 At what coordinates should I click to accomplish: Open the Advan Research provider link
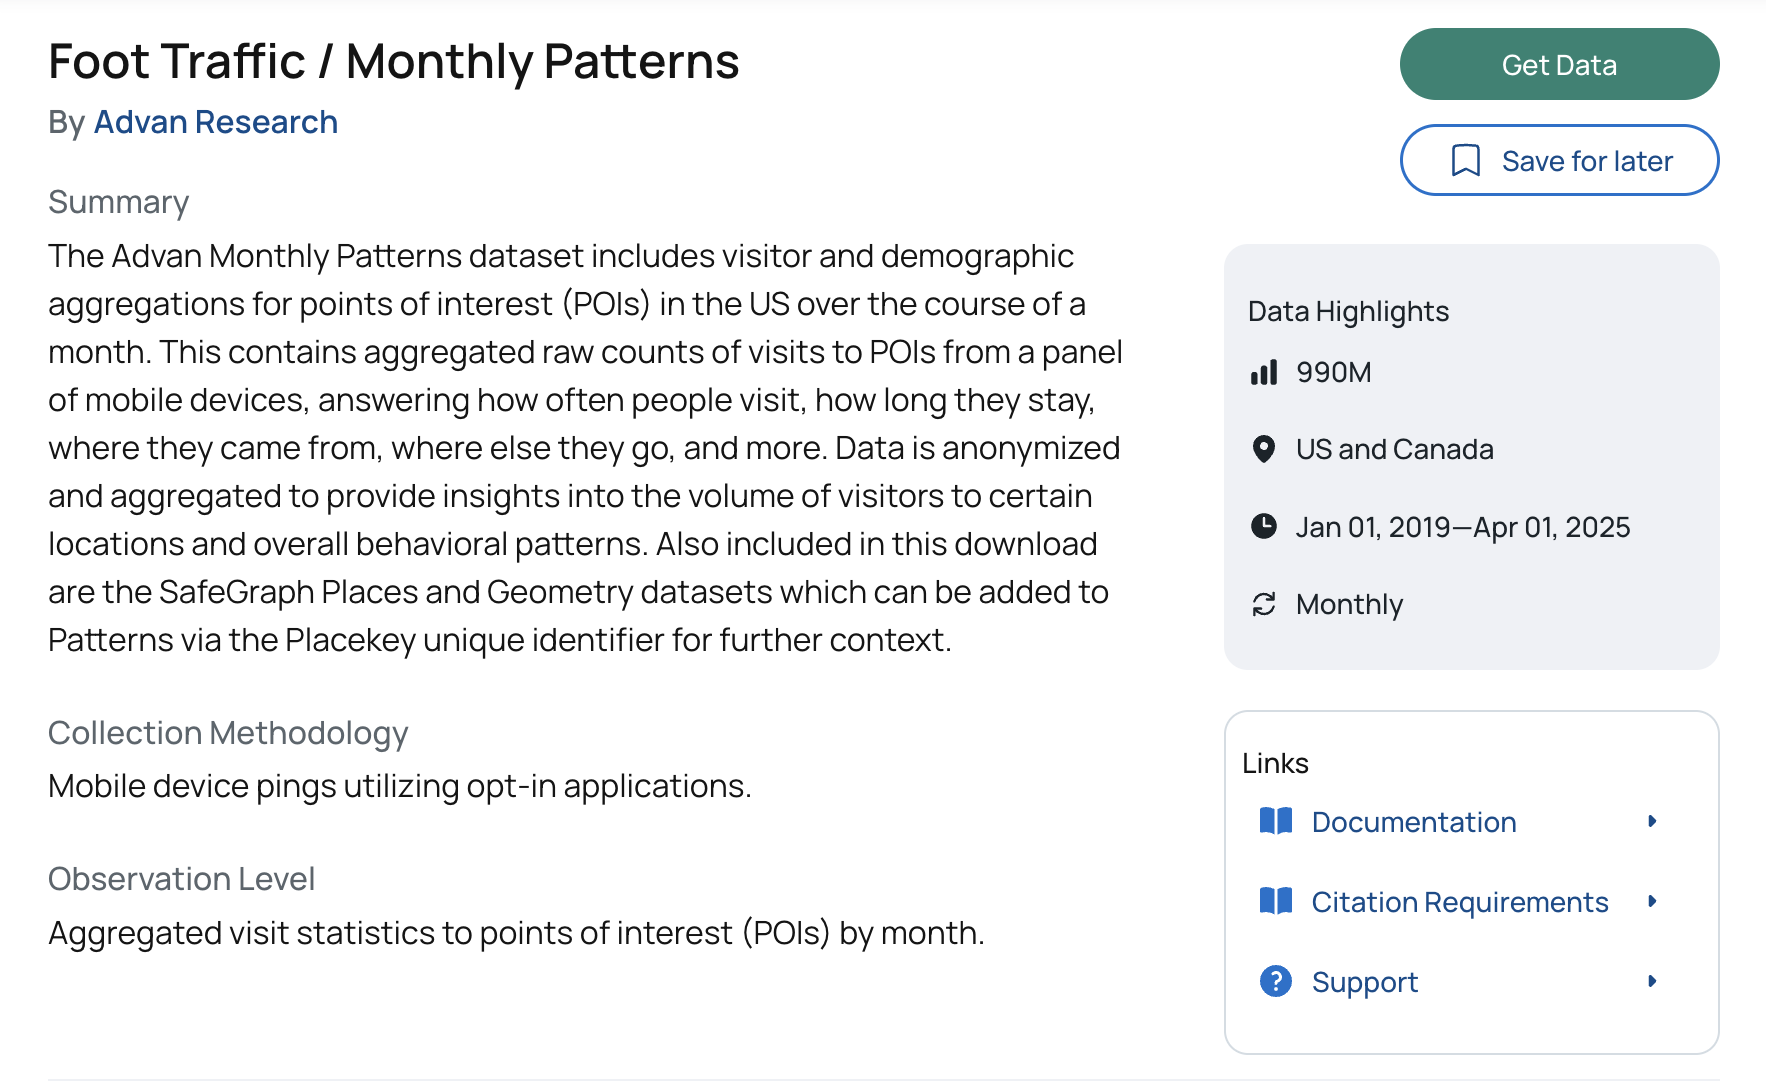click(x=216, y=122)
